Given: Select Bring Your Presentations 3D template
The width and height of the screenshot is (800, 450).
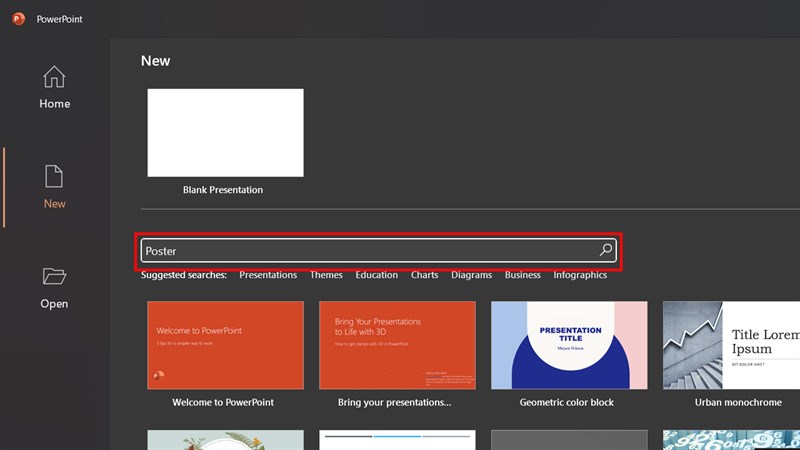Looking at the screenshot, I should (x=397, y=345).
